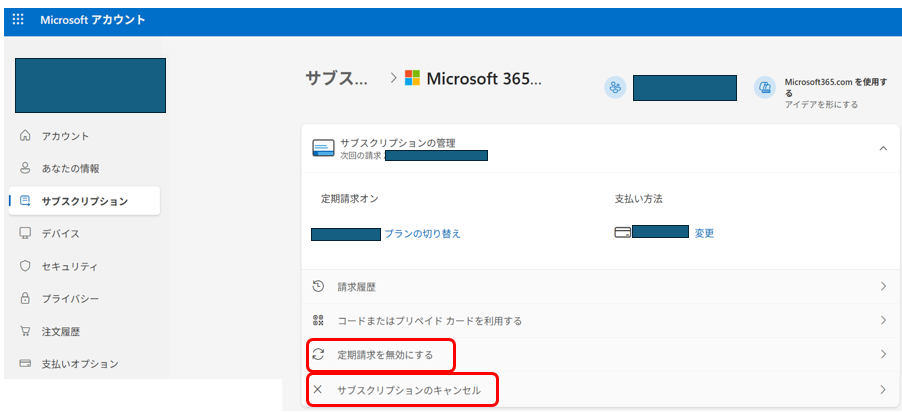Screen dimensions: 902x413
Task: Click the Microsoft365.com round icon
Action: pyautogui.click(x=765, y=87)
